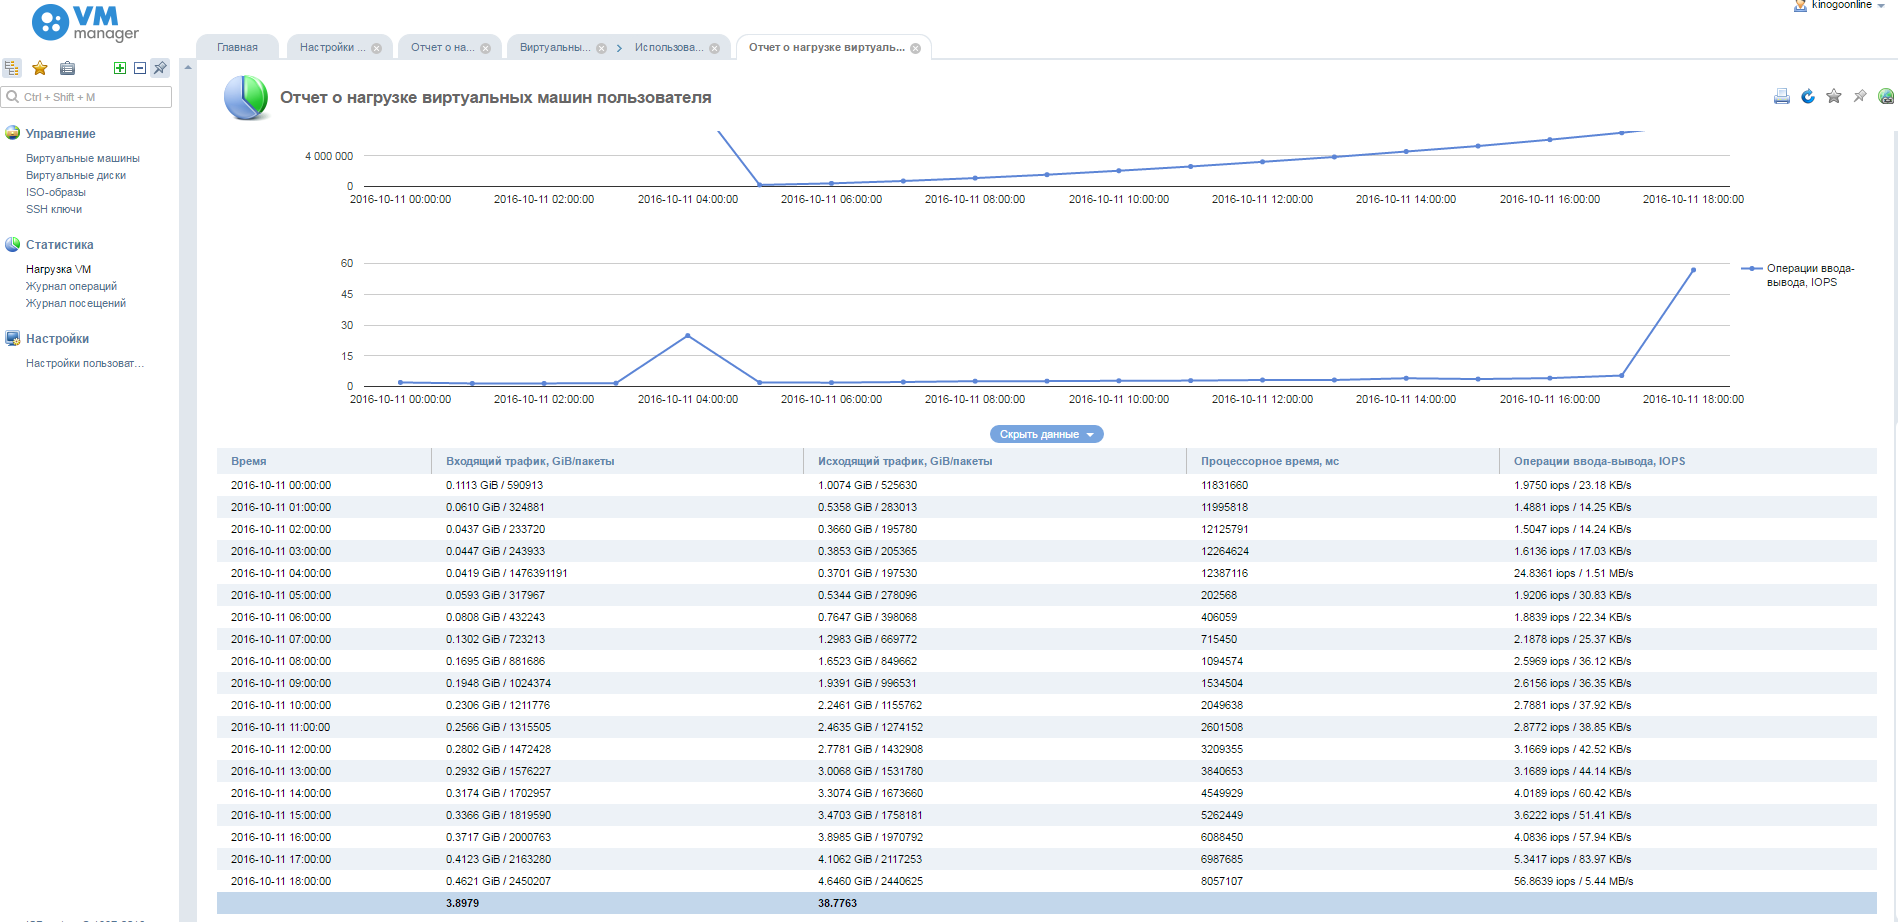The width and height of the screenshot is (1898, 922).
Task: Click the user avatar icon
Action: [x=1800, y=5]
